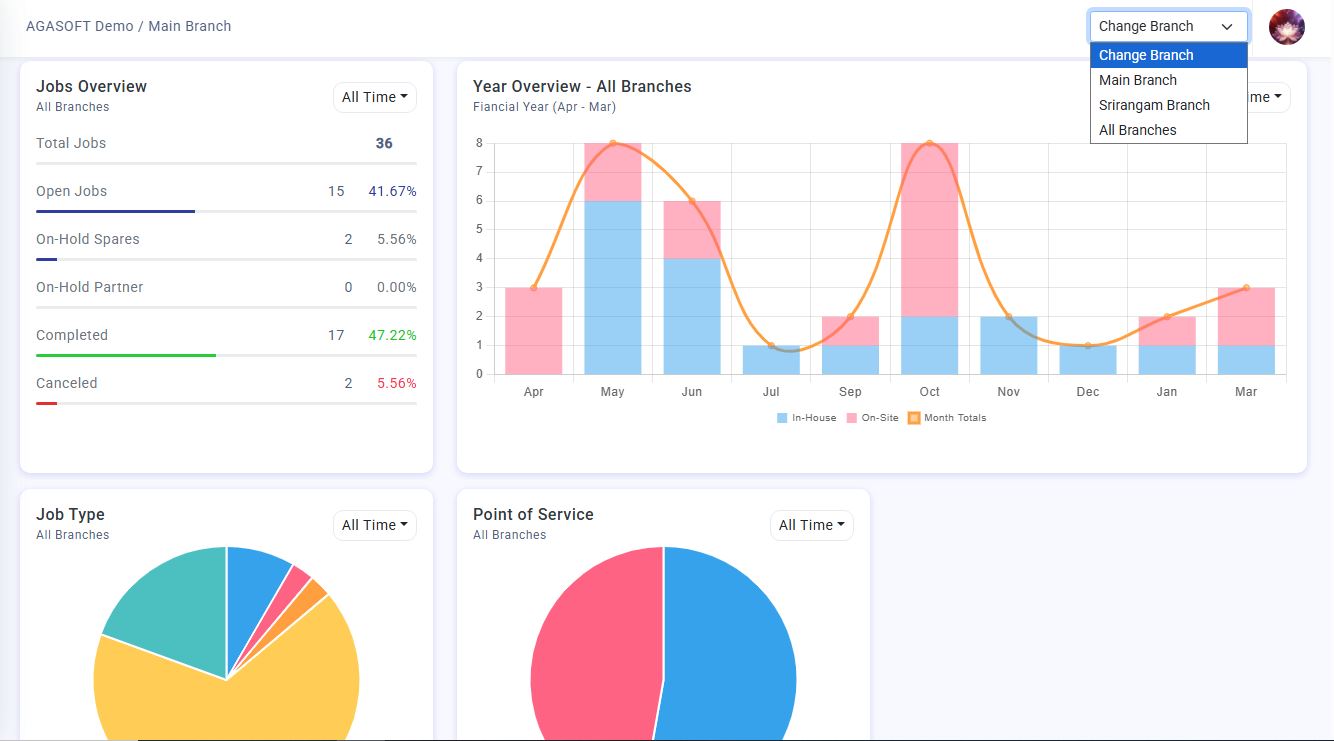
Task: Click October's pink On-Site bar segment
Action: click(x=929, y=230)
